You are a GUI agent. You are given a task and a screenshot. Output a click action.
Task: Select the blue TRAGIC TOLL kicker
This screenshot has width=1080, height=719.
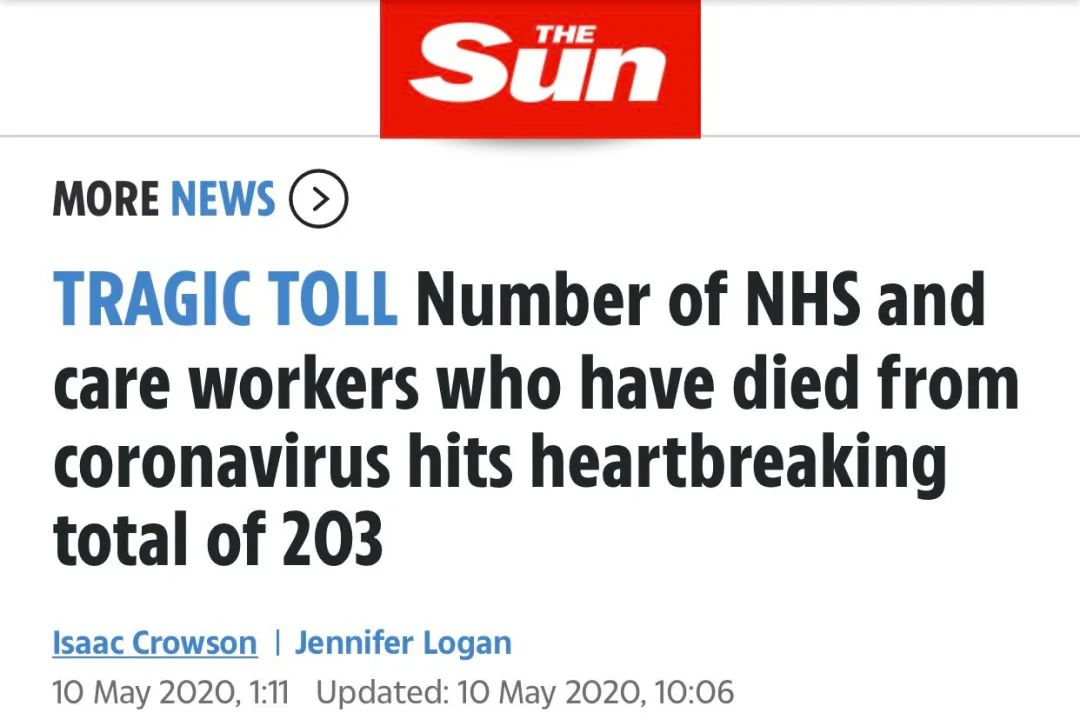(x=225, y=299)
